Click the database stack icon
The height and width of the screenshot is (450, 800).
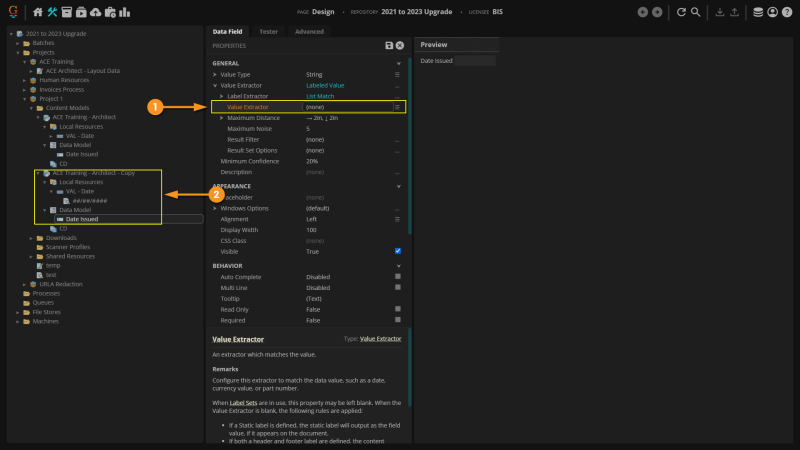point(757,12)
